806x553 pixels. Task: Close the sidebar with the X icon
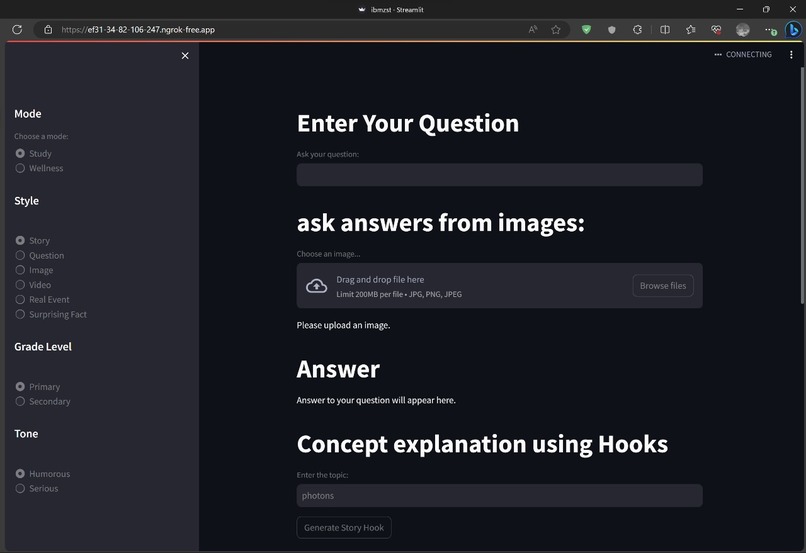pos(185,56)
